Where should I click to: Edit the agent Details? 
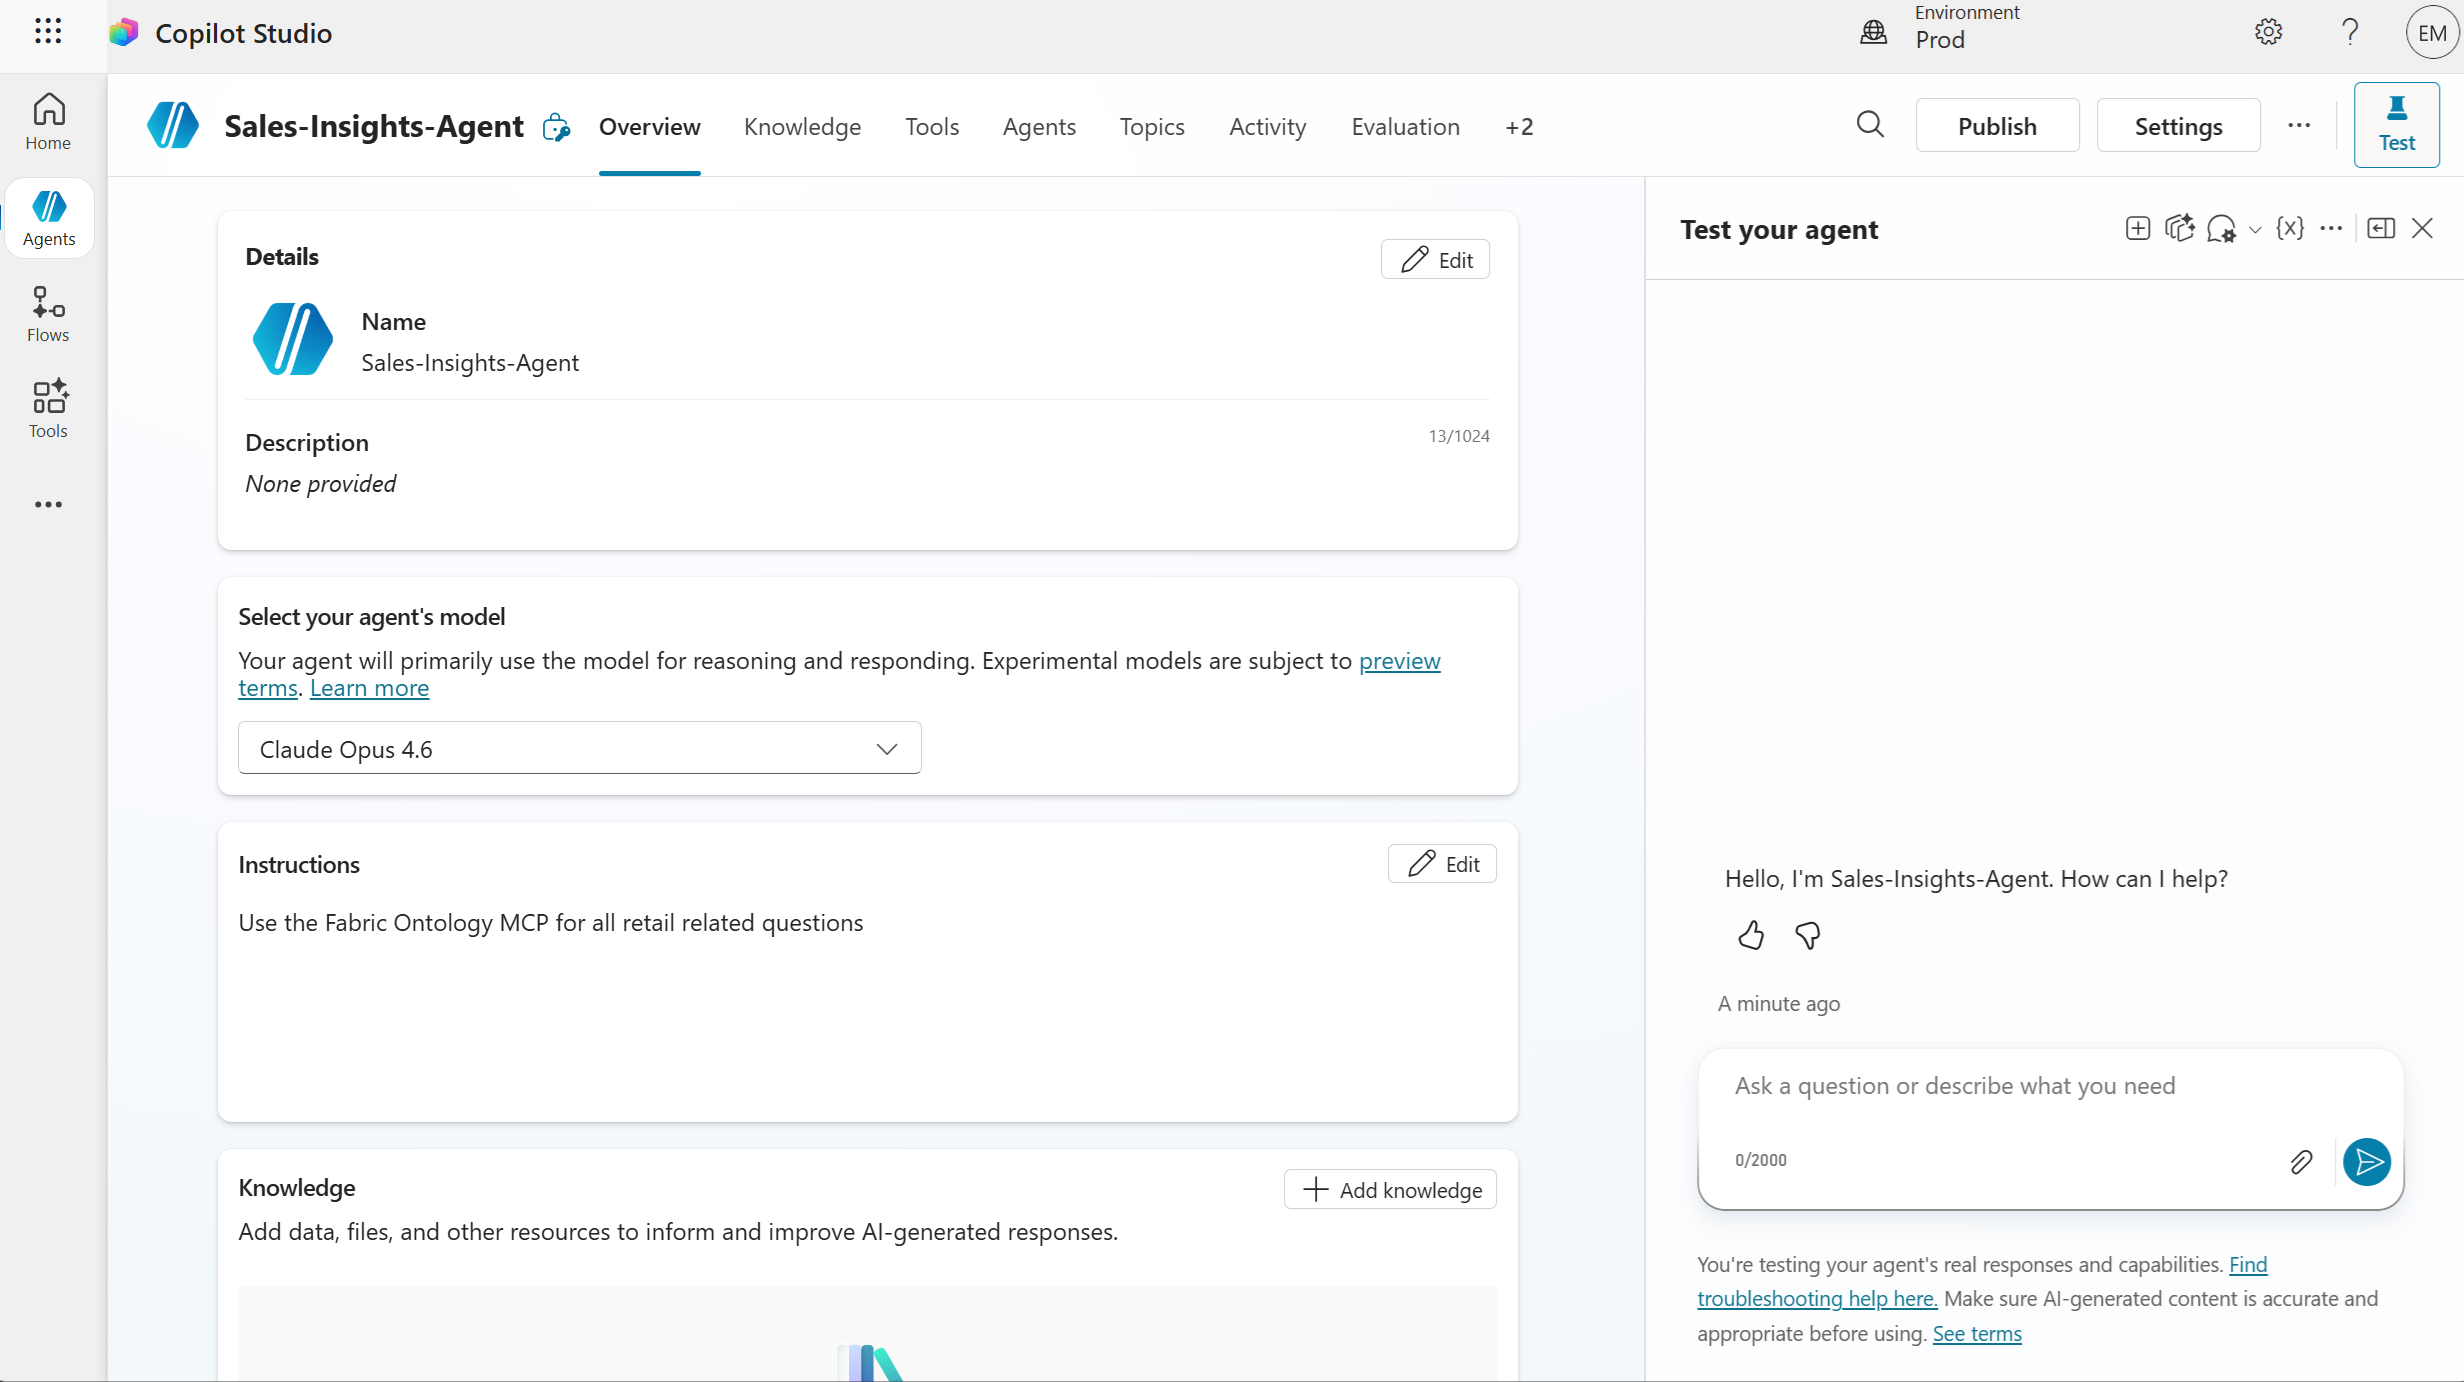pos(1435,259)
